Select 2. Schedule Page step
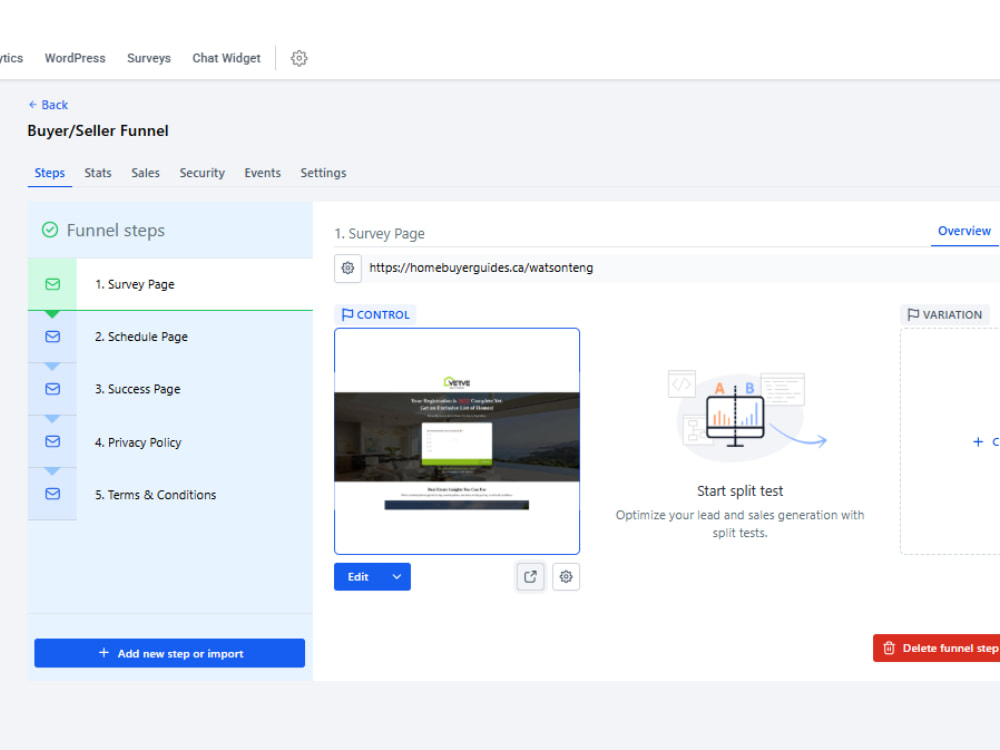 click(x=170, y=337)
